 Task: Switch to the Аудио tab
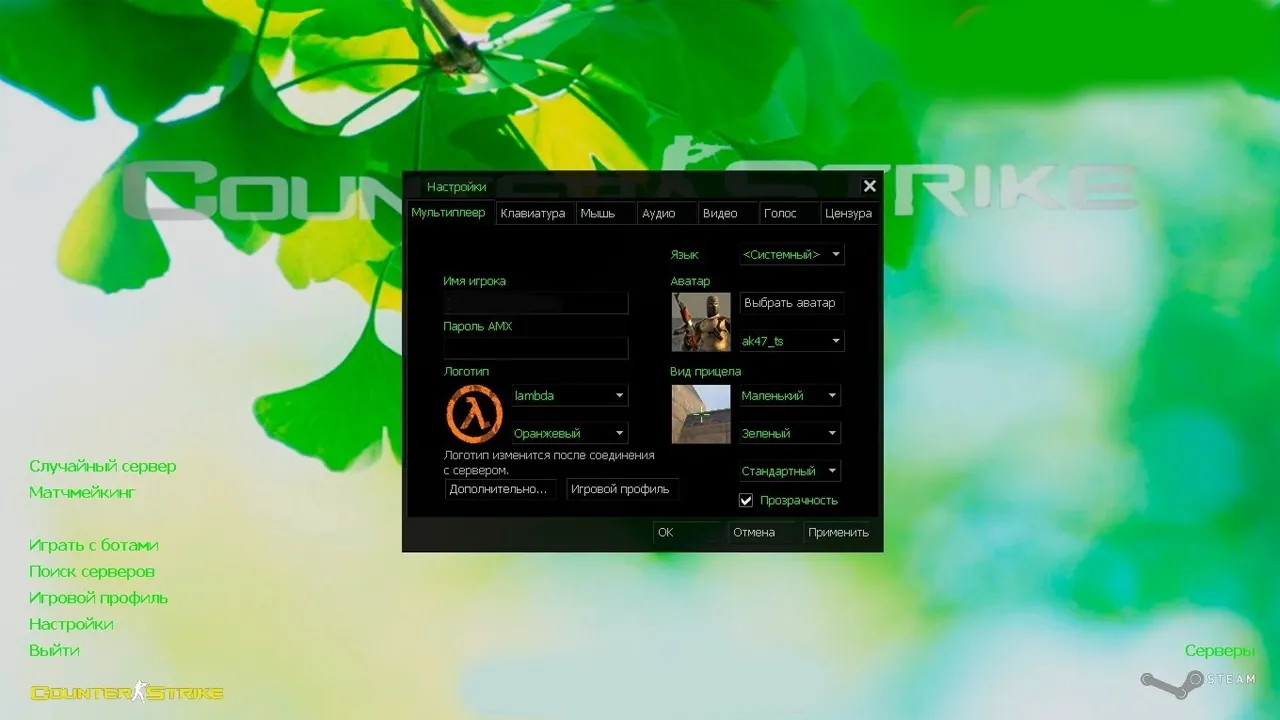tap(667, 213)
